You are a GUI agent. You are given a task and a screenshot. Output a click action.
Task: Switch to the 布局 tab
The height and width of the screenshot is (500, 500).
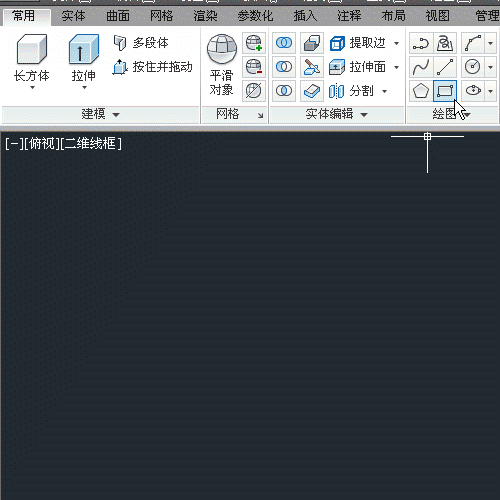(393, 16)
